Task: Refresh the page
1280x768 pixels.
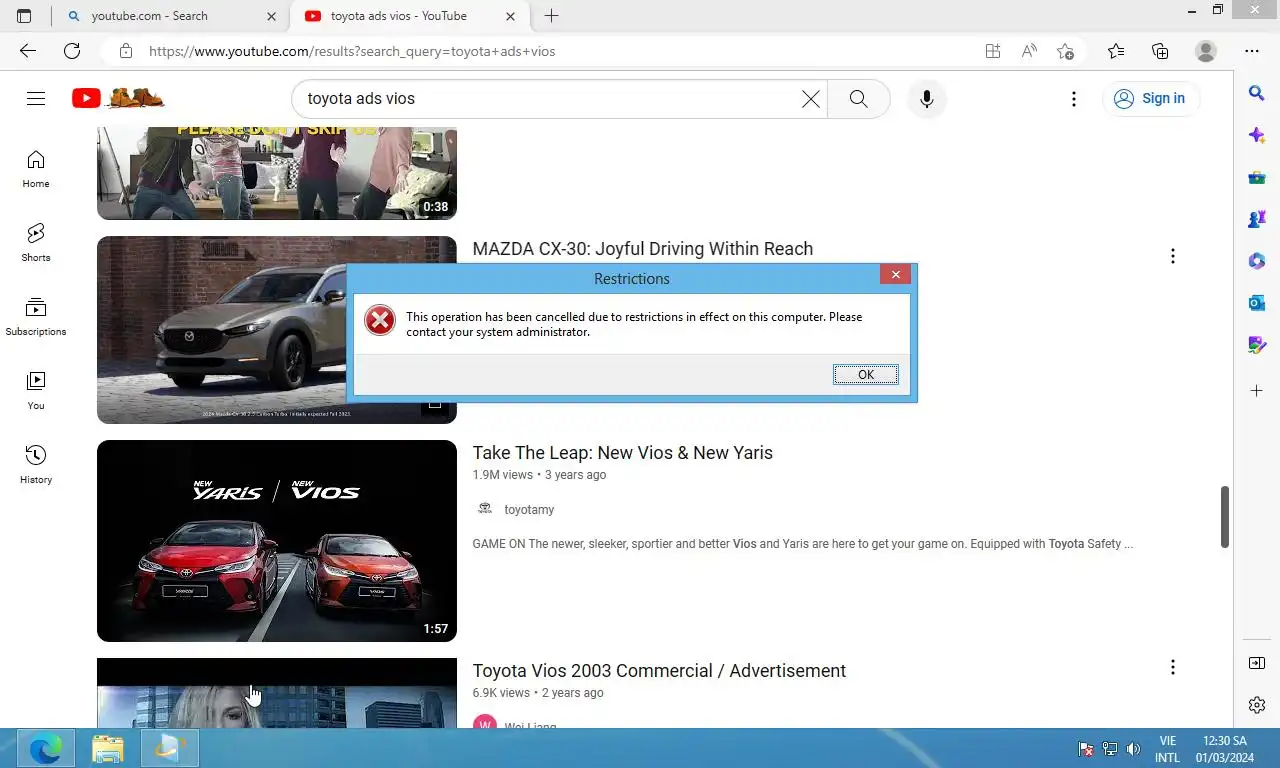Action: pyautogui.click(x=72, y=51)
